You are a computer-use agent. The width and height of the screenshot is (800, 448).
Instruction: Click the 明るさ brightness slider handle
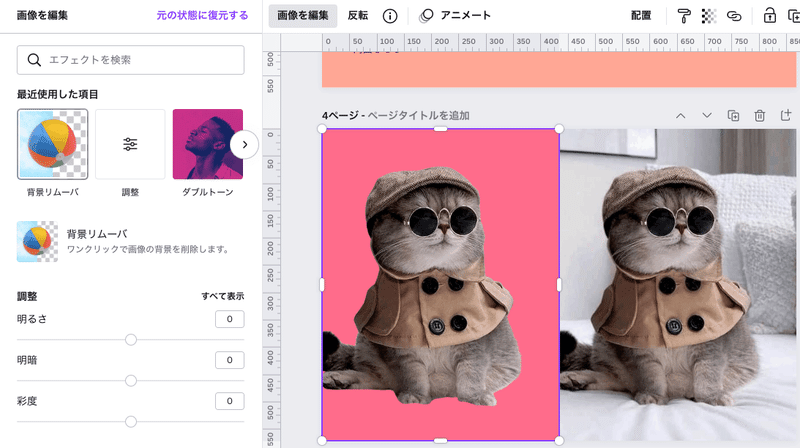(131, 340)
